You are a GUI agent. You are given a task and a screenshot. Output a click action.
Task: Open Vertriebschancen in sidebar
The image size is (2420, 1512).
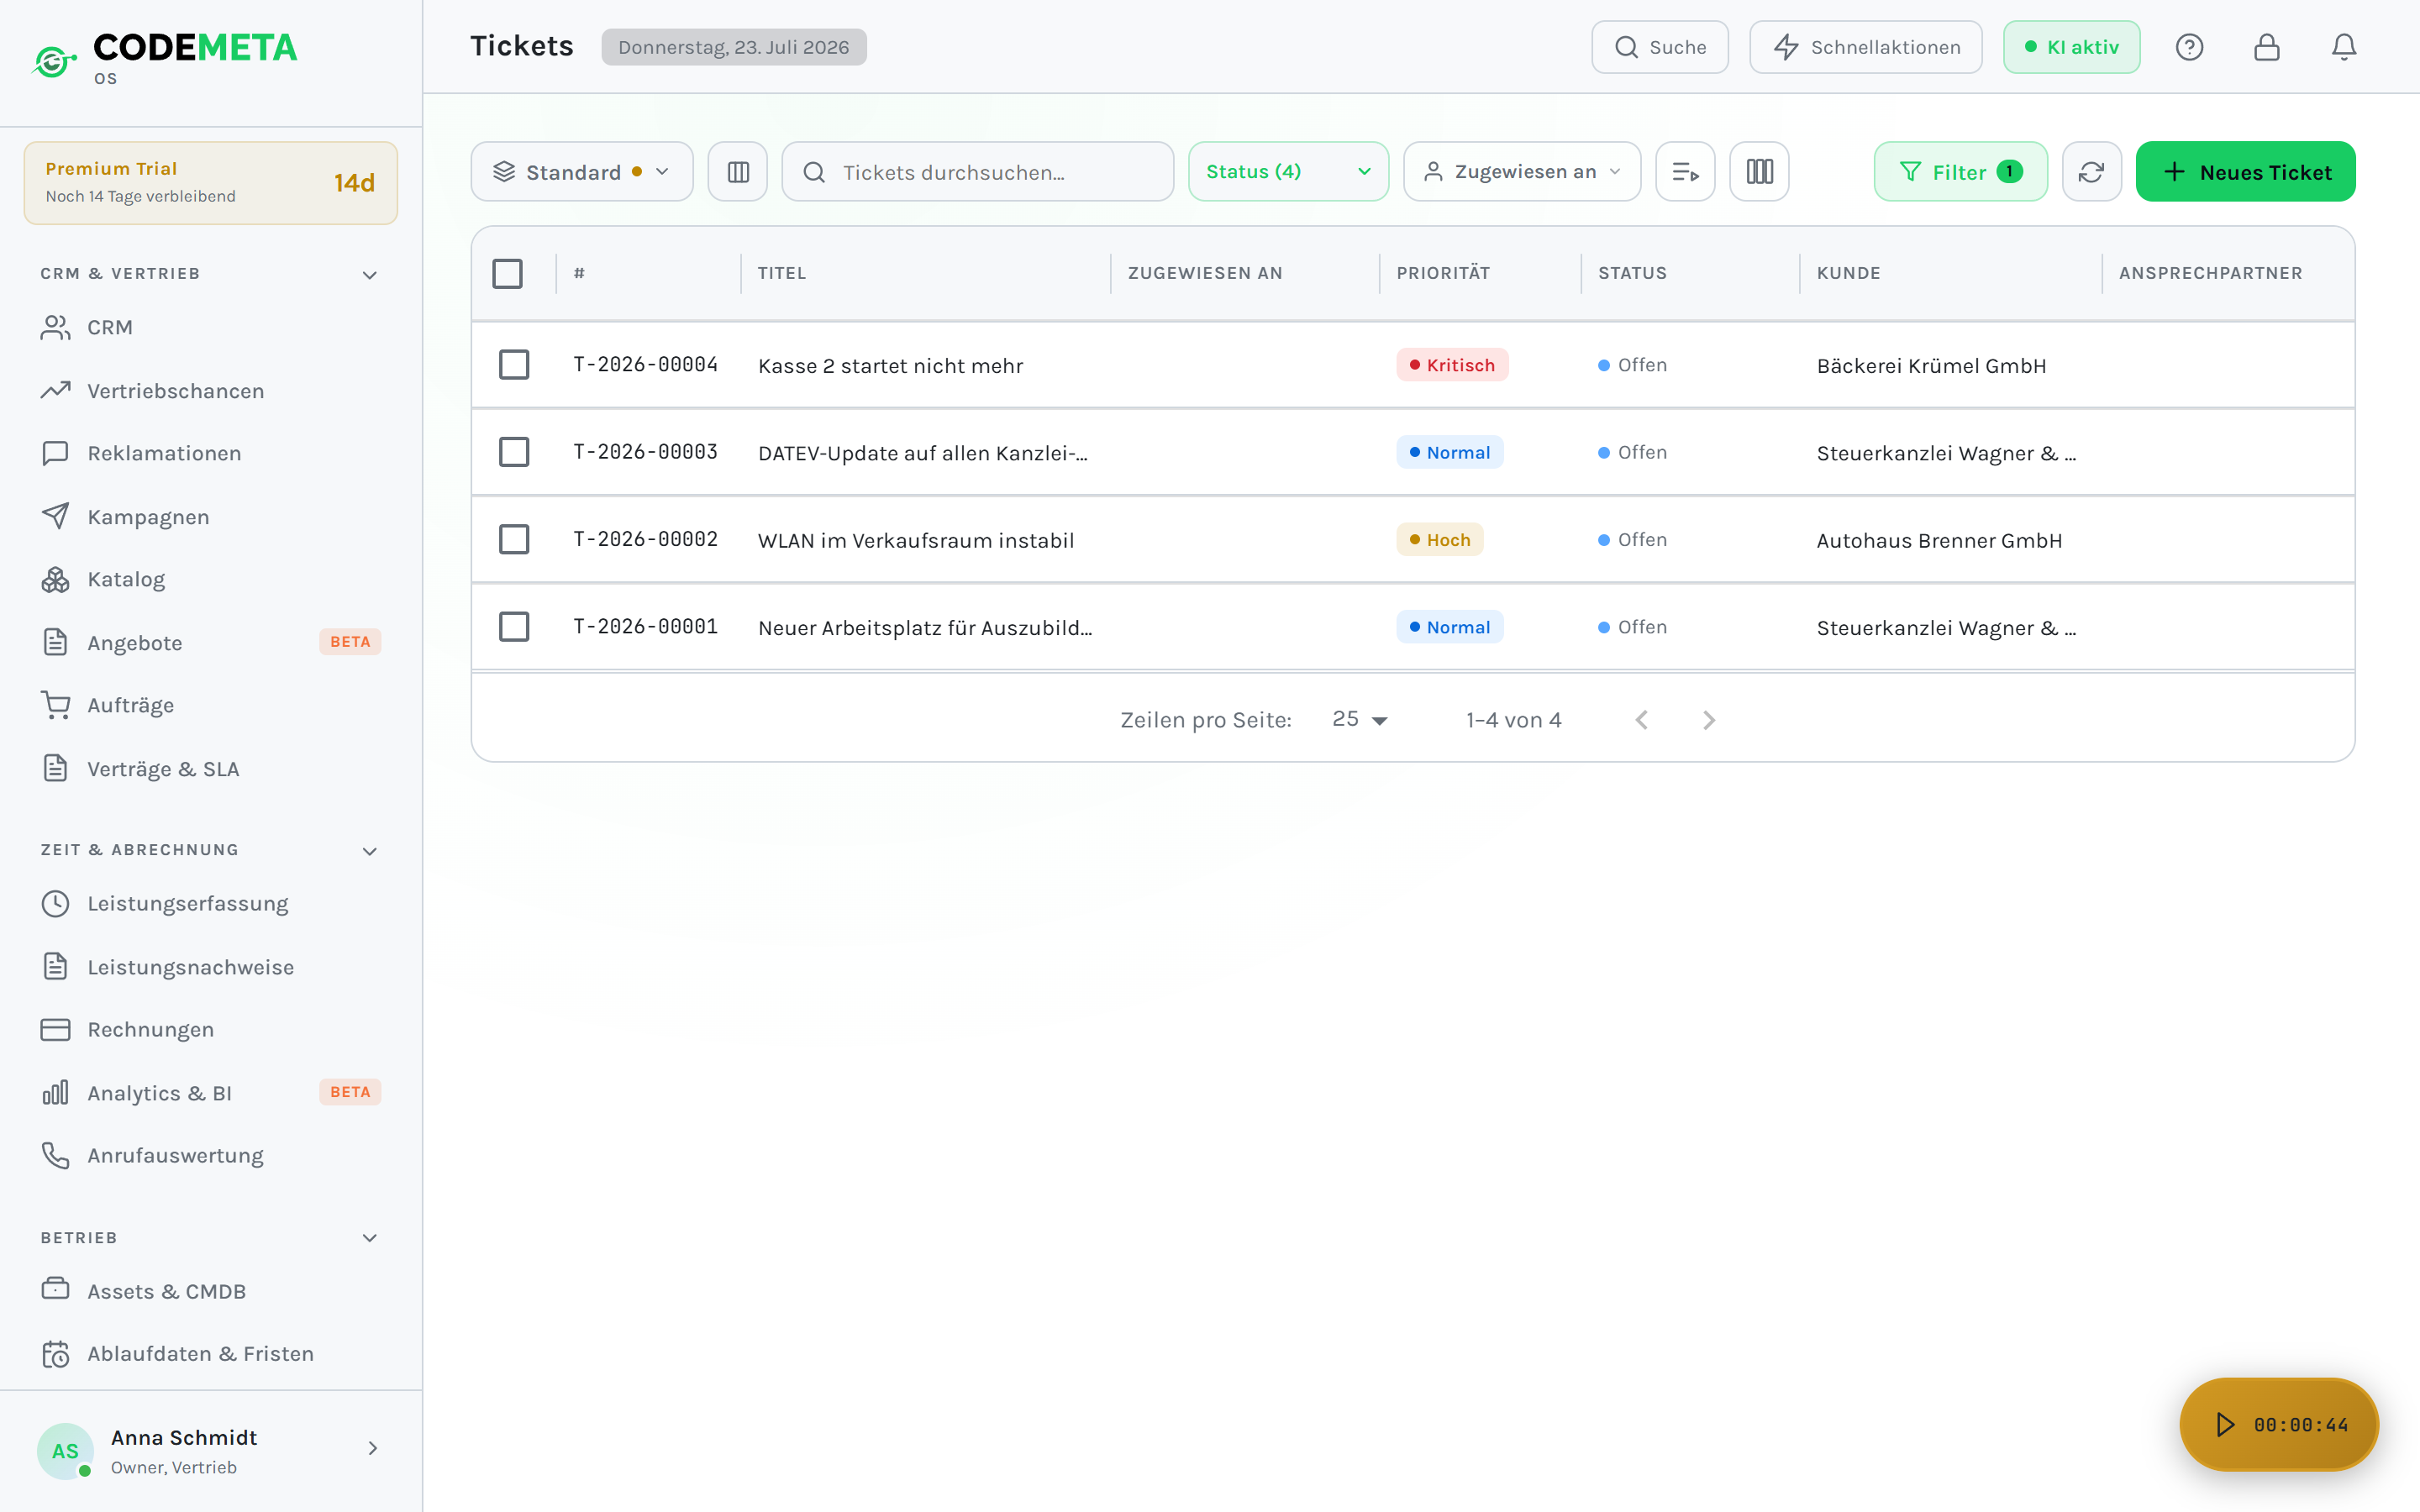pyautogui.click(x=210, y=390)
